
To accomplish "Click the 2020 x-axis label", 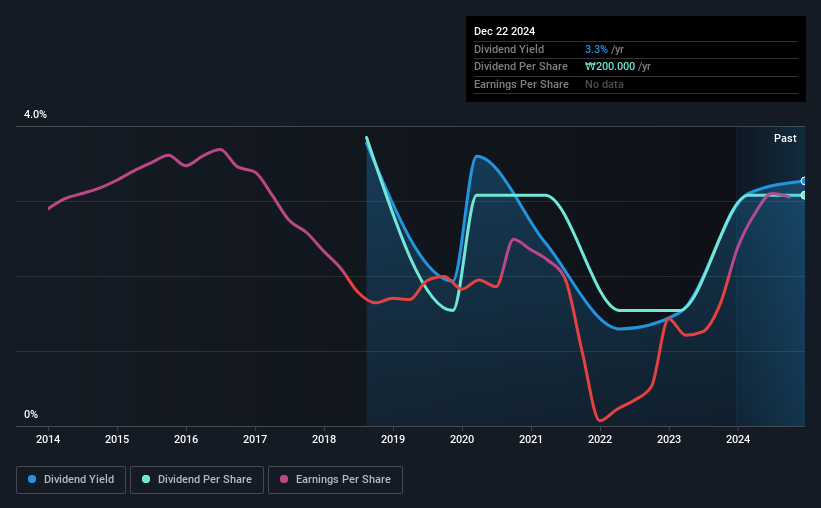I will pos(462,439).
